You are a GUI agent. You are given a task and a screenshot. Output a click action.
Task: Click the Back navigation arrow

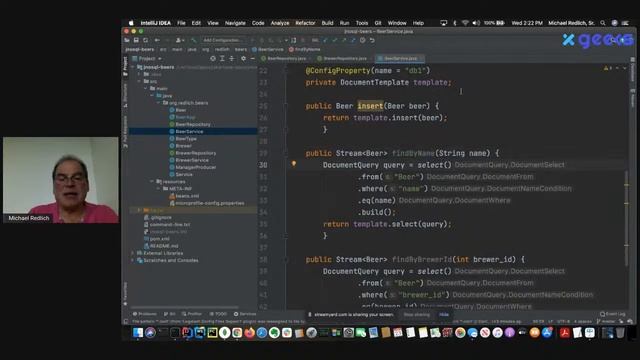157,40
